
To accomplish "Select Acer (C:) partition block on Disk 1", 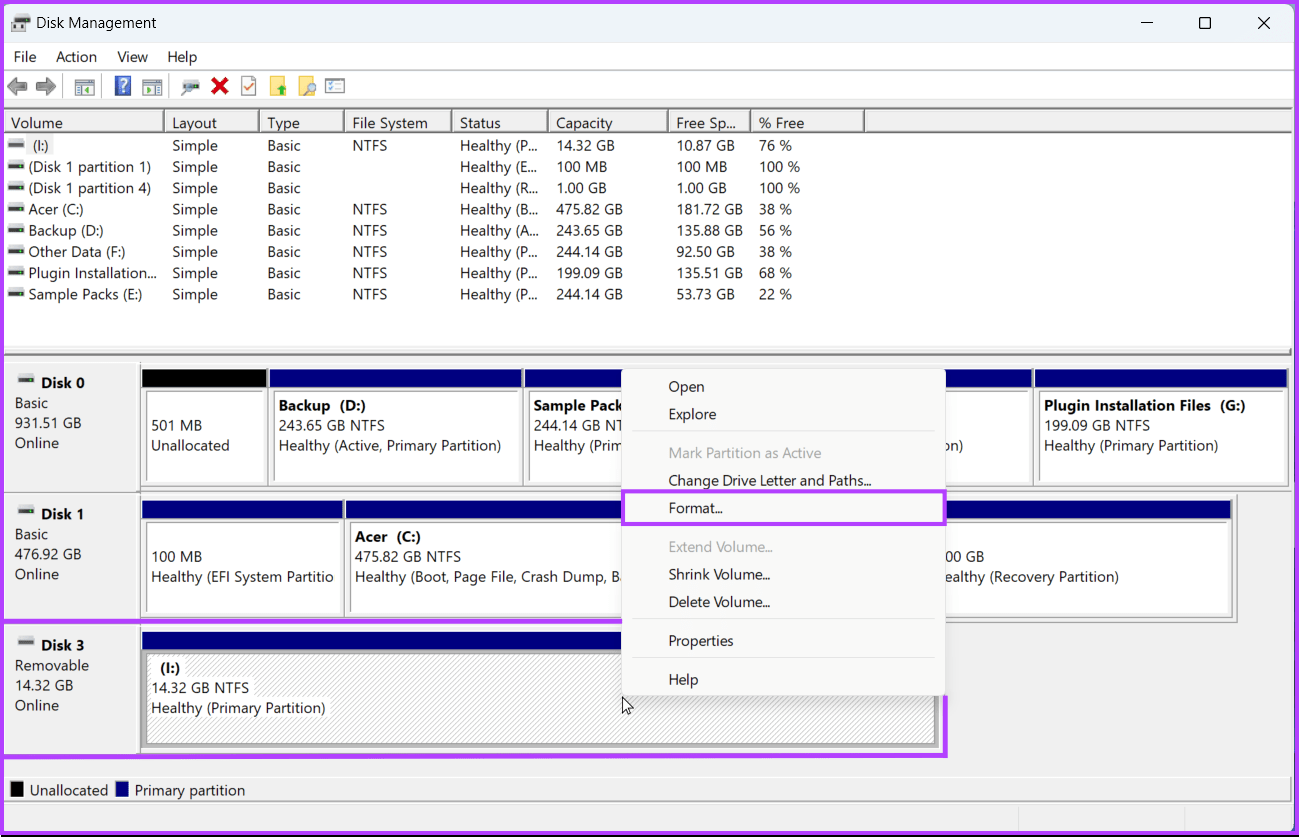I will [484, 558].
